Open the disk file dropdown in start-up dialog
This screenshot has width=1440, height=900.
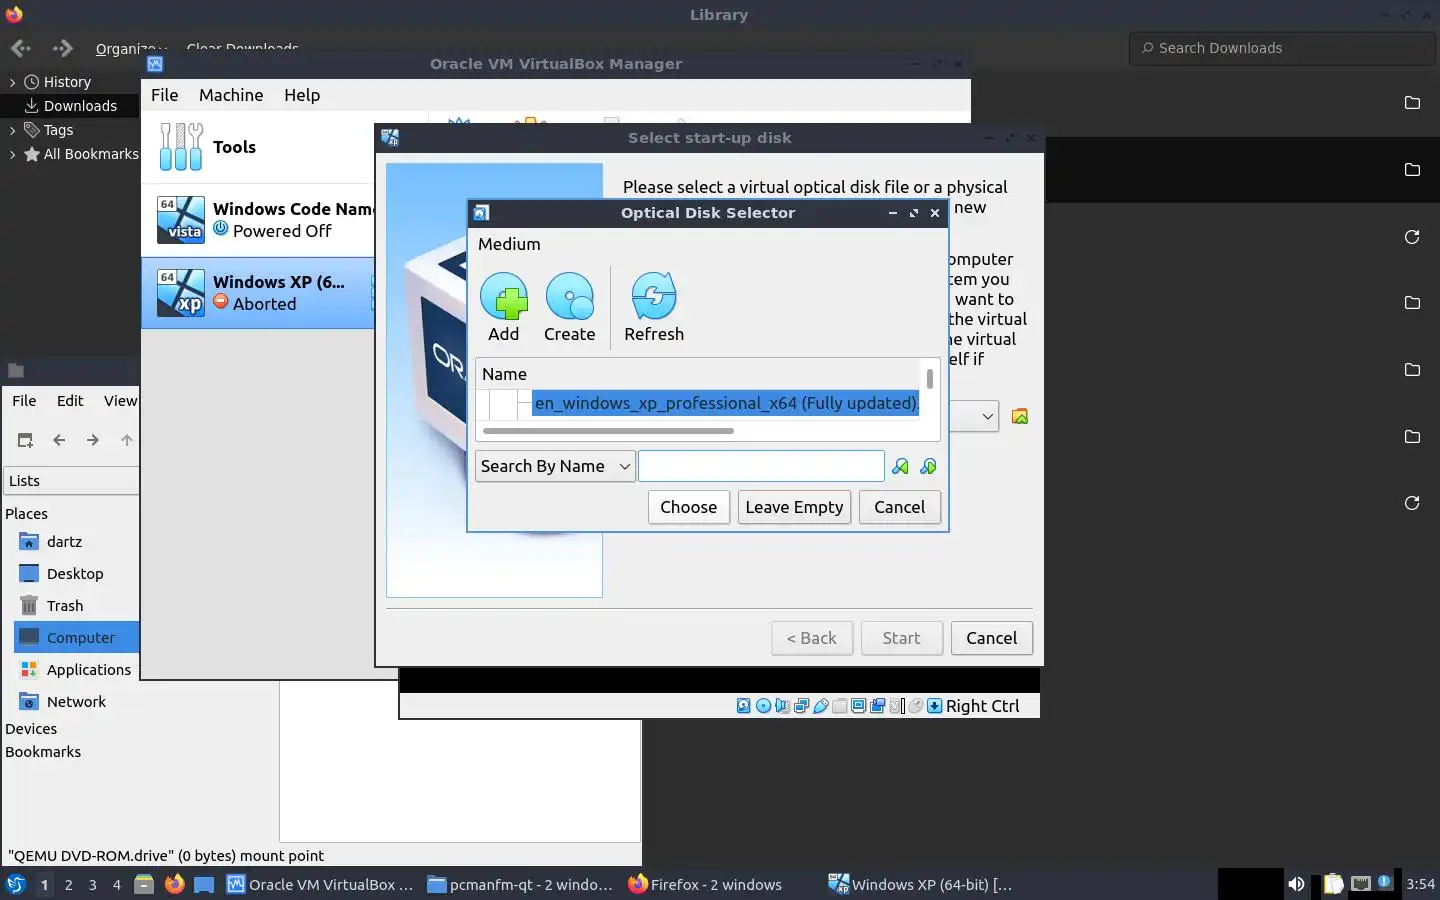pos(986,416)
